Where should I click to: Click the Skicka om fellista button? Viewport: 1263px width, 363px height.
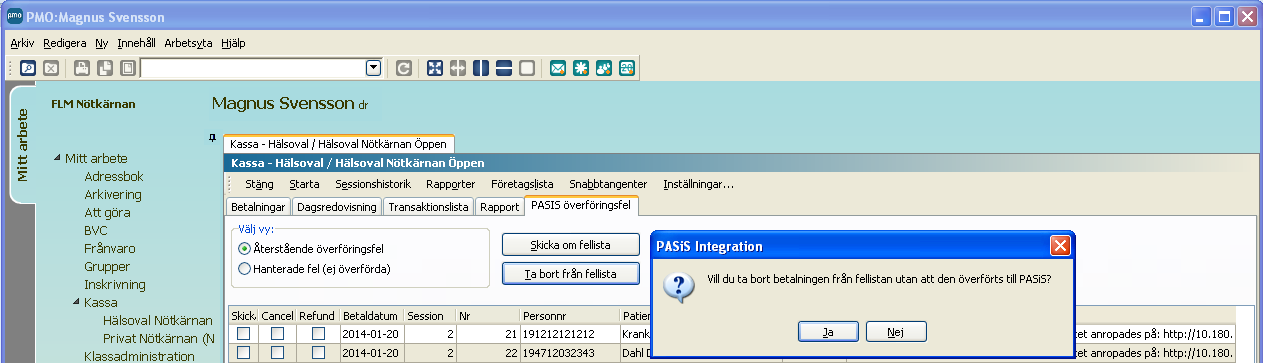pos(570,244)
